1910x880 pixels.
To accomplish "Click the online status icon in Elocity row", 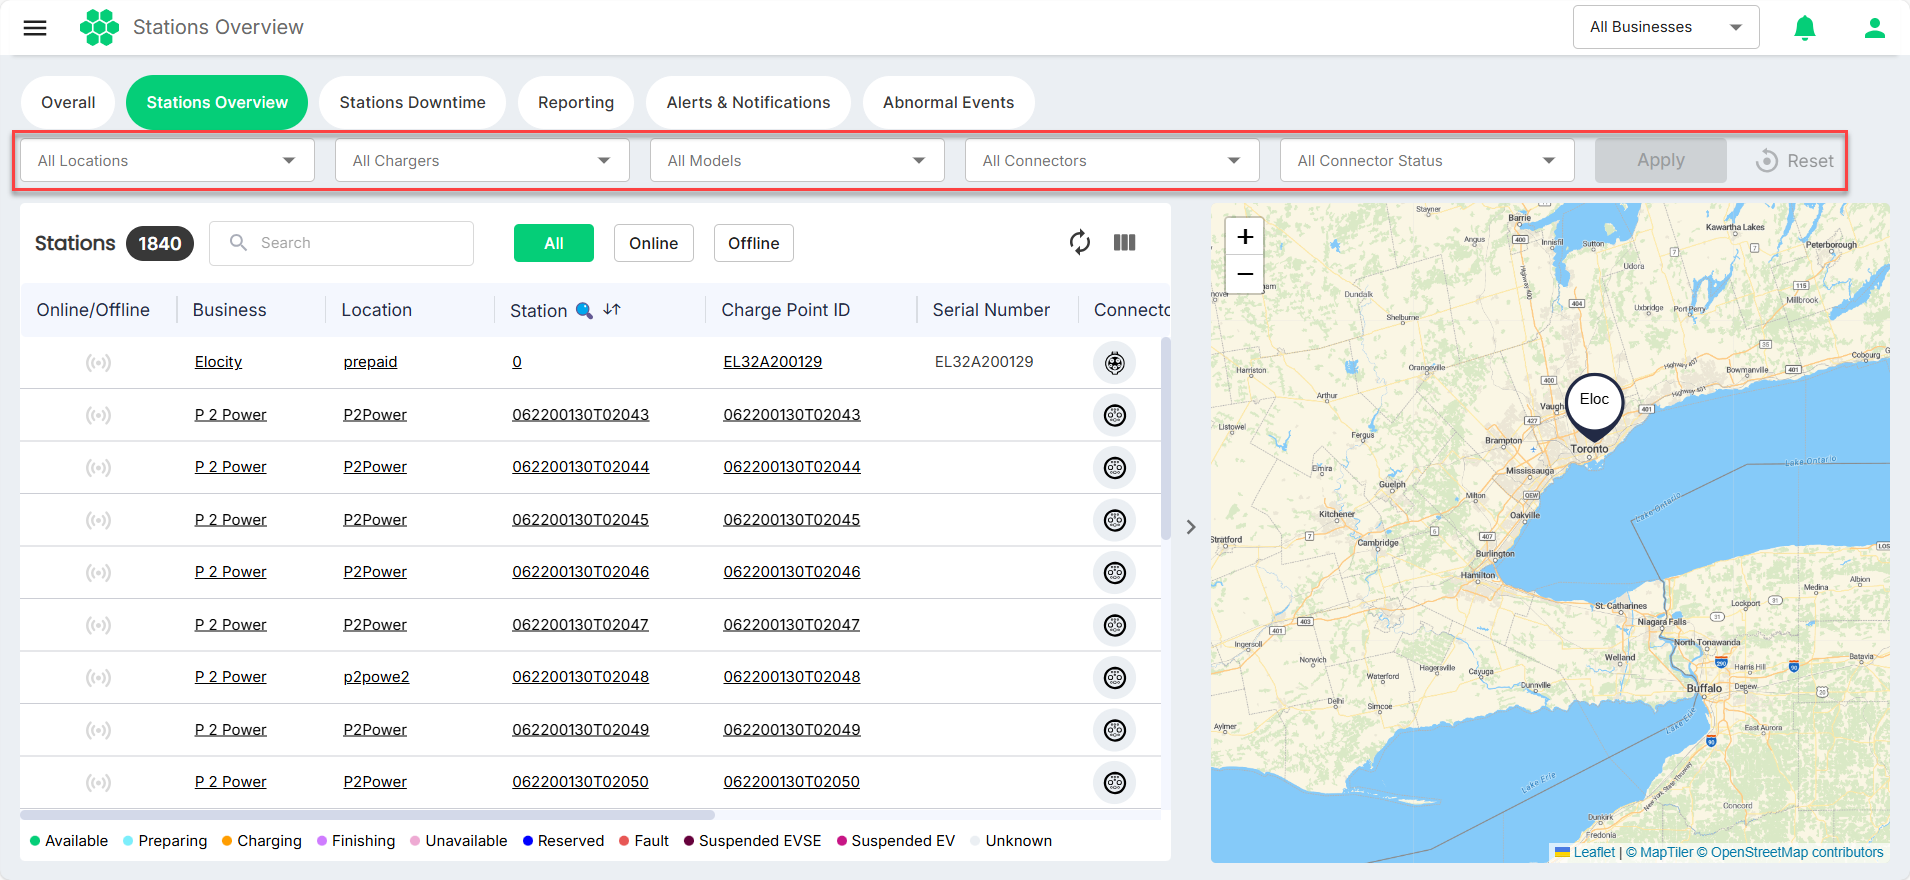I will [98, 362].
